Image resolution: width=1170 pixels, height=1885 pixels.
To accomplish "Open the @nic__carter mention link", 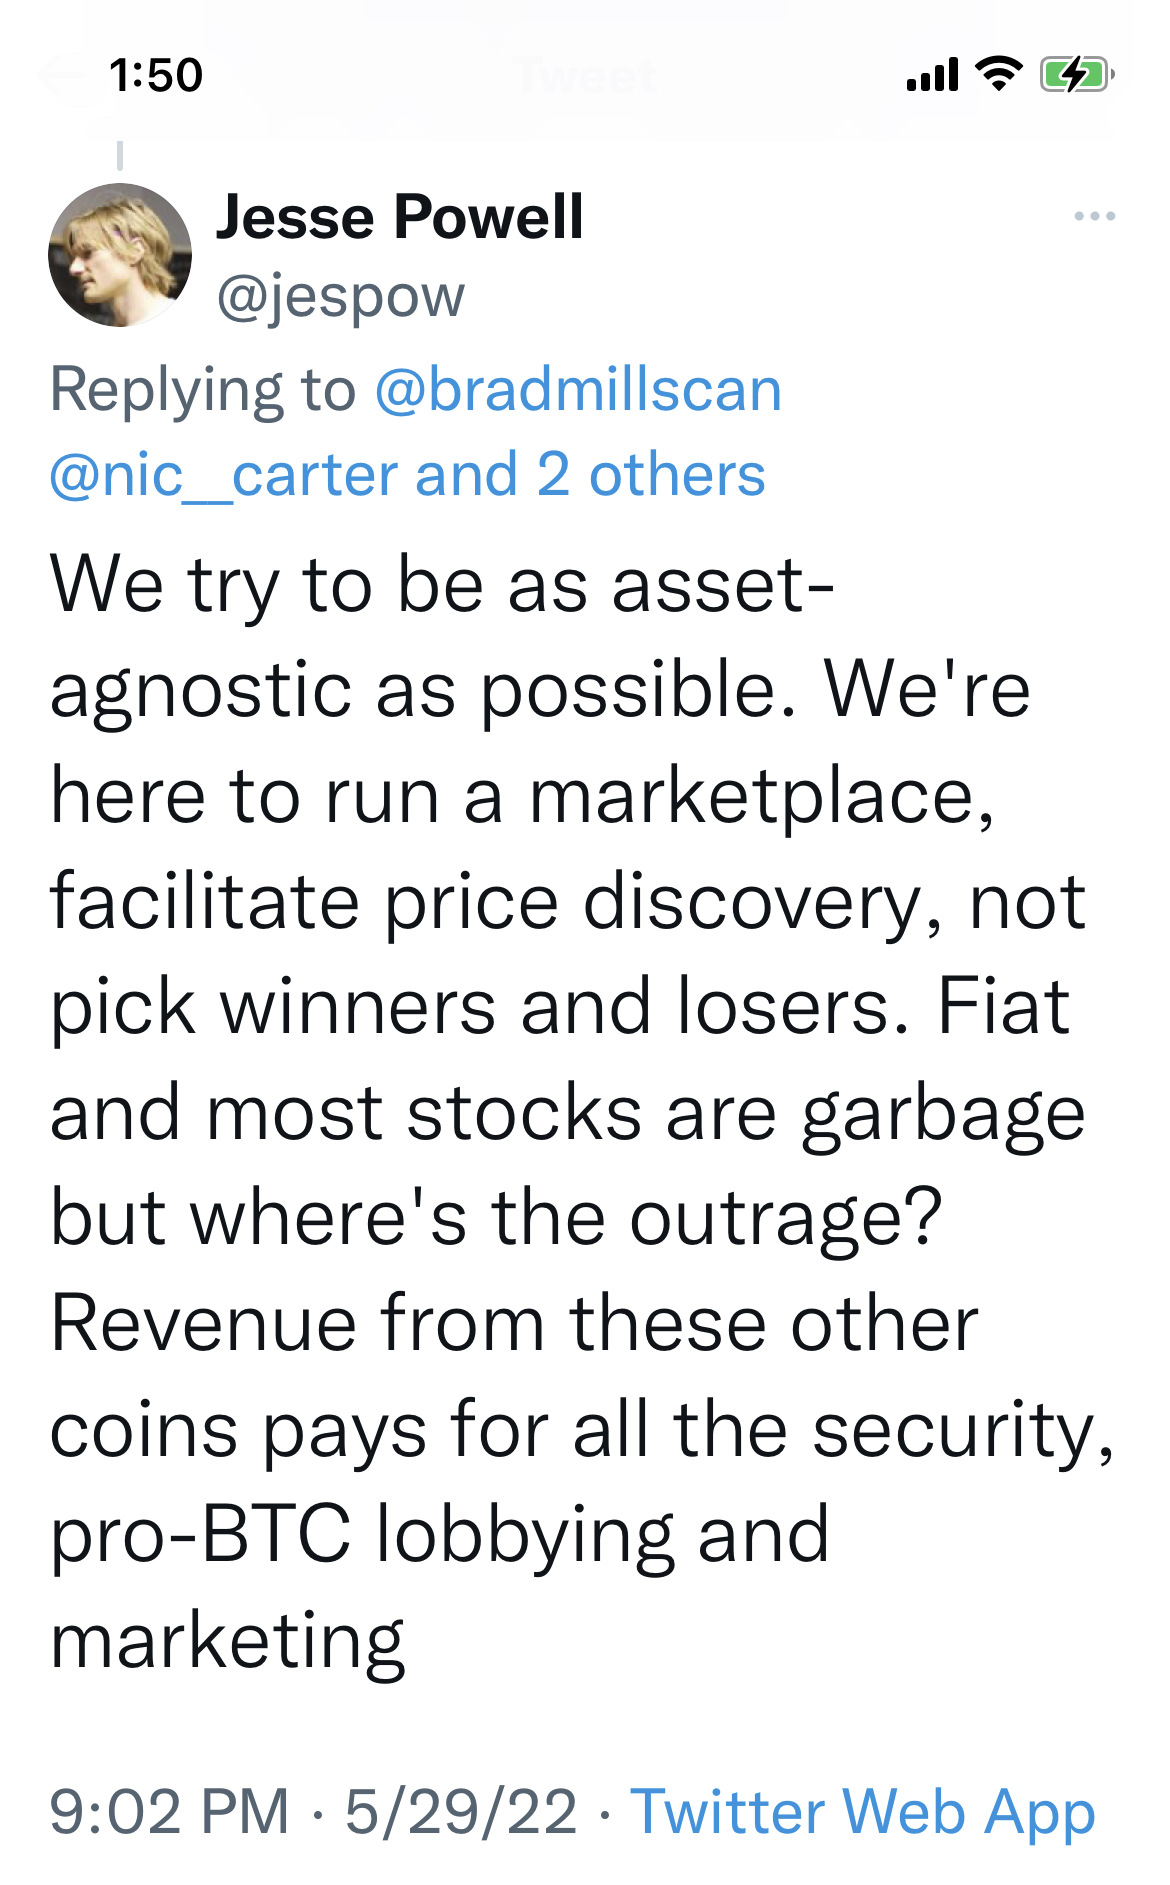I will click(226, 475).
